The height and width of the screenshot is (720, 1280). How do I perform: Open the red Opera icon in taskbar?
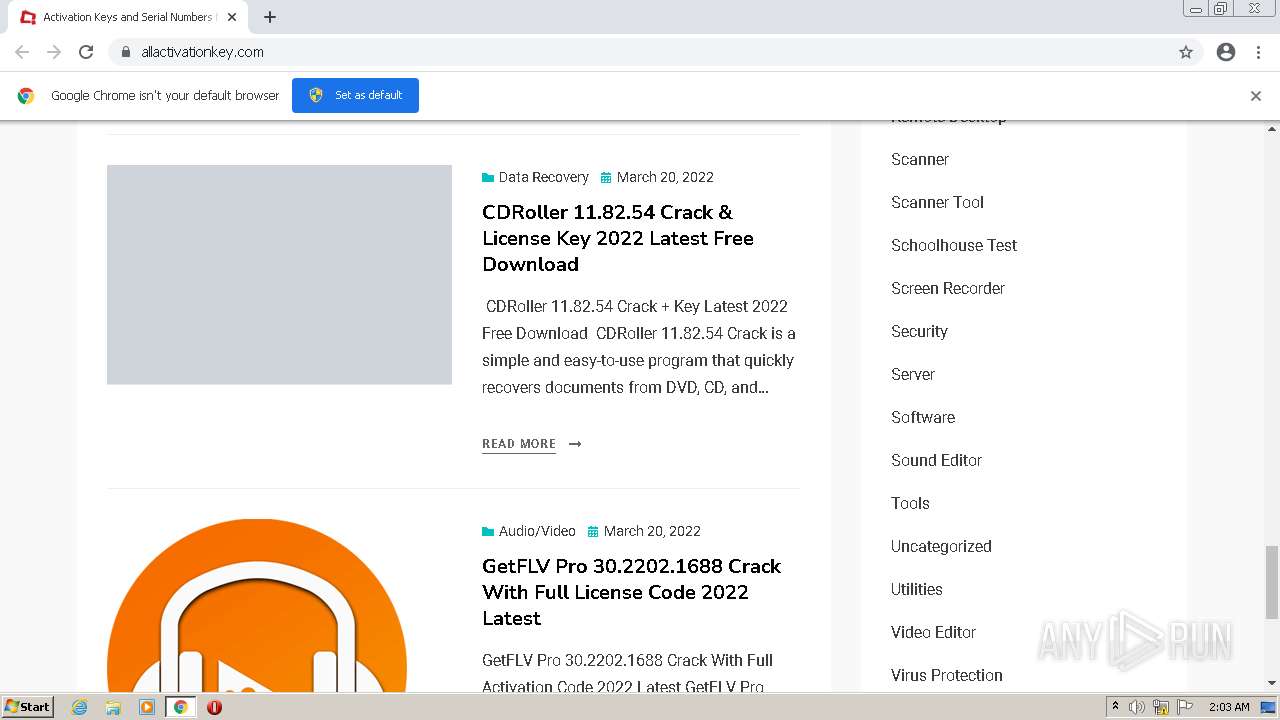[214, 707]
